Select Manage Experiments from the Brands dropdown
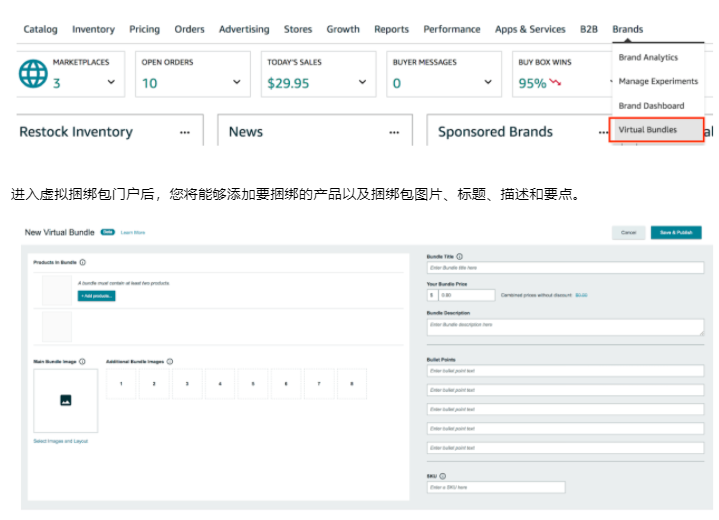719x520 pixels. [x=658, y=81]
